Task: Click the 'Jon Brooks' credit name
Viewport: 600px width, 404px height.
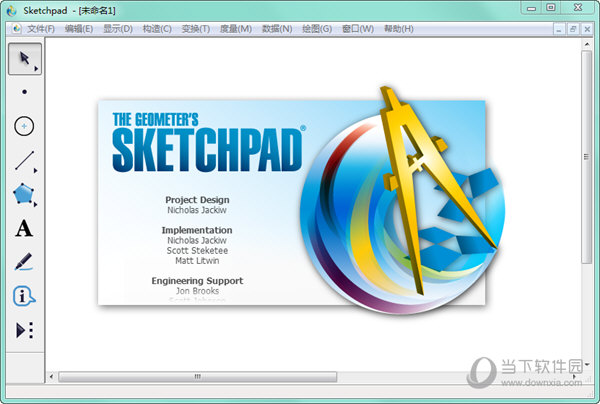Action: 197,291
